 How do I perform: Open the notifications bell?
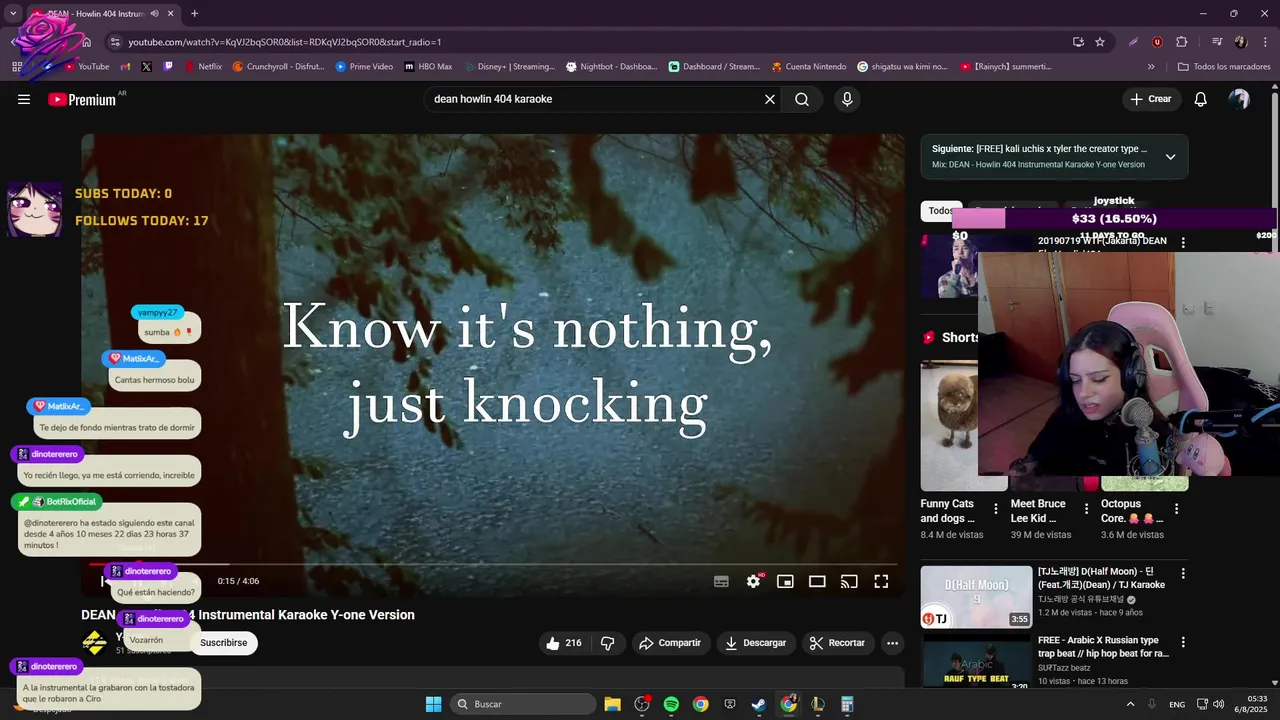coord(1201,99)
